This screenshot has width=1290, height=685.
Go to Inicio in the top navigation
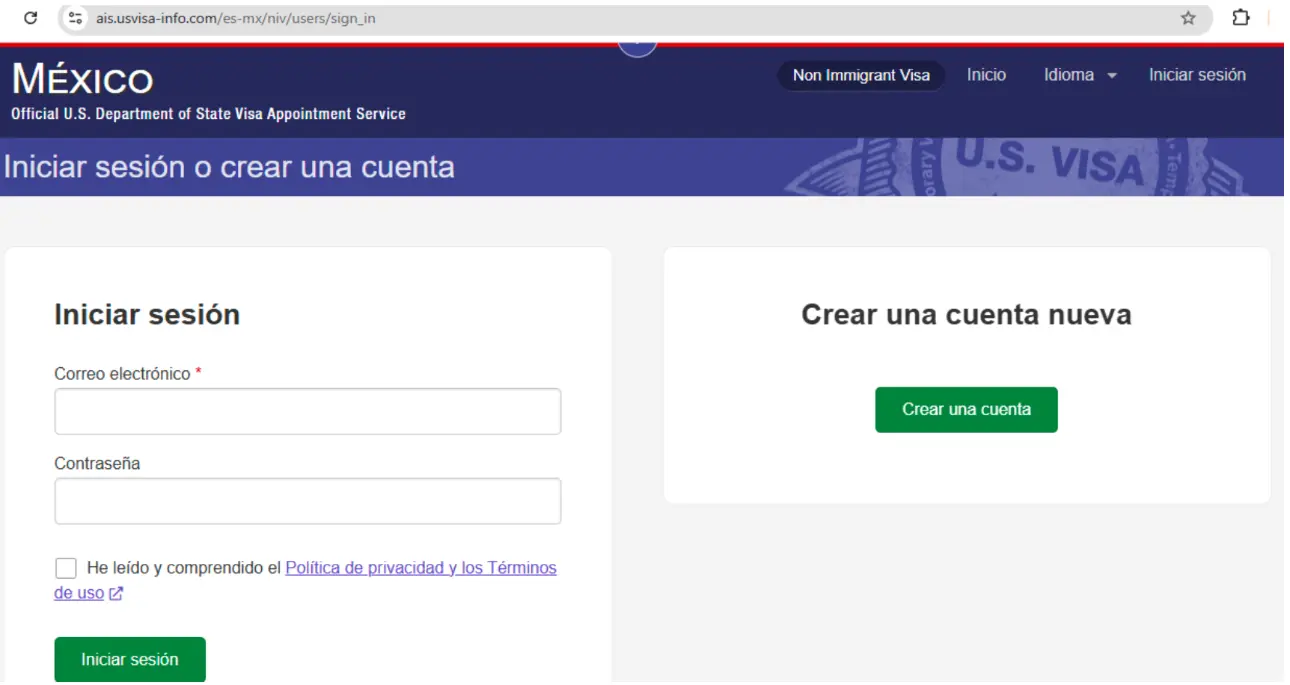[x=986, y=75]
